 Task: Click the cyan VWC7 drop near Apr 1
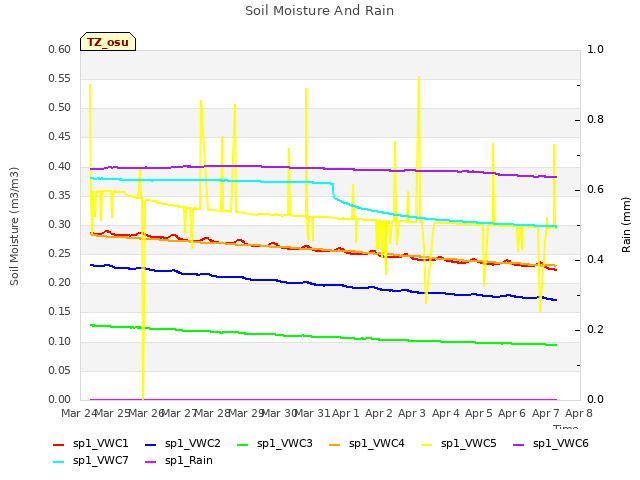coord(333,191)
